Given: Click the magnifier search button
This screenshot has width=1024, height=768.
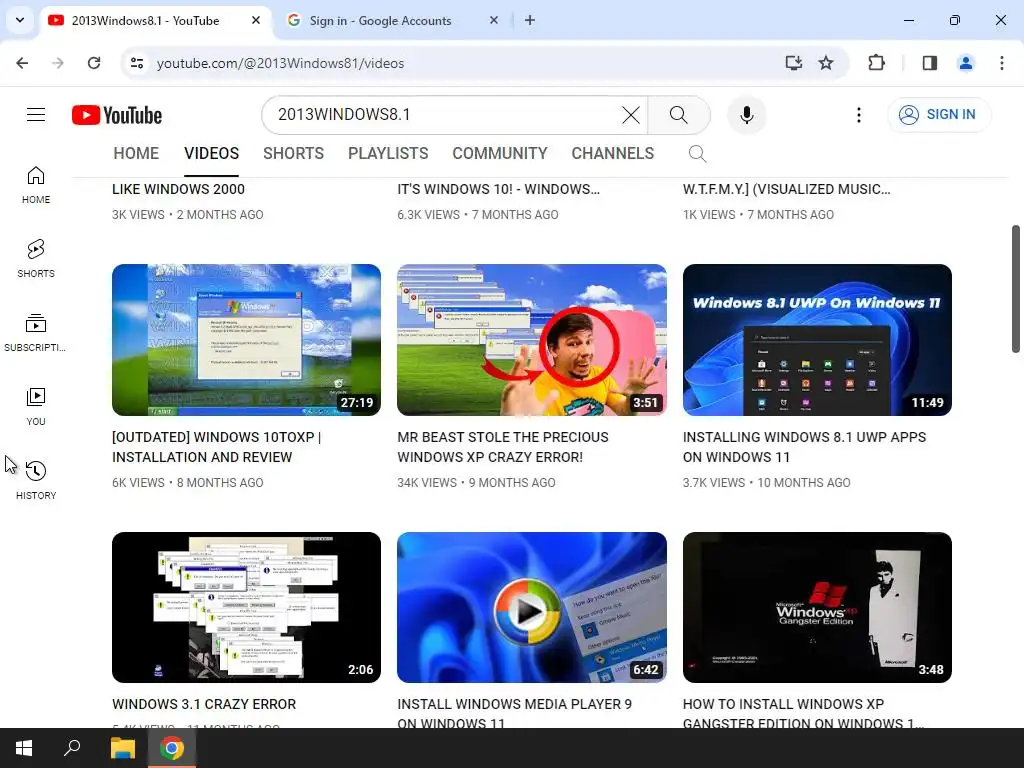Looking at the screenshot, I should (x=679, y=115).
